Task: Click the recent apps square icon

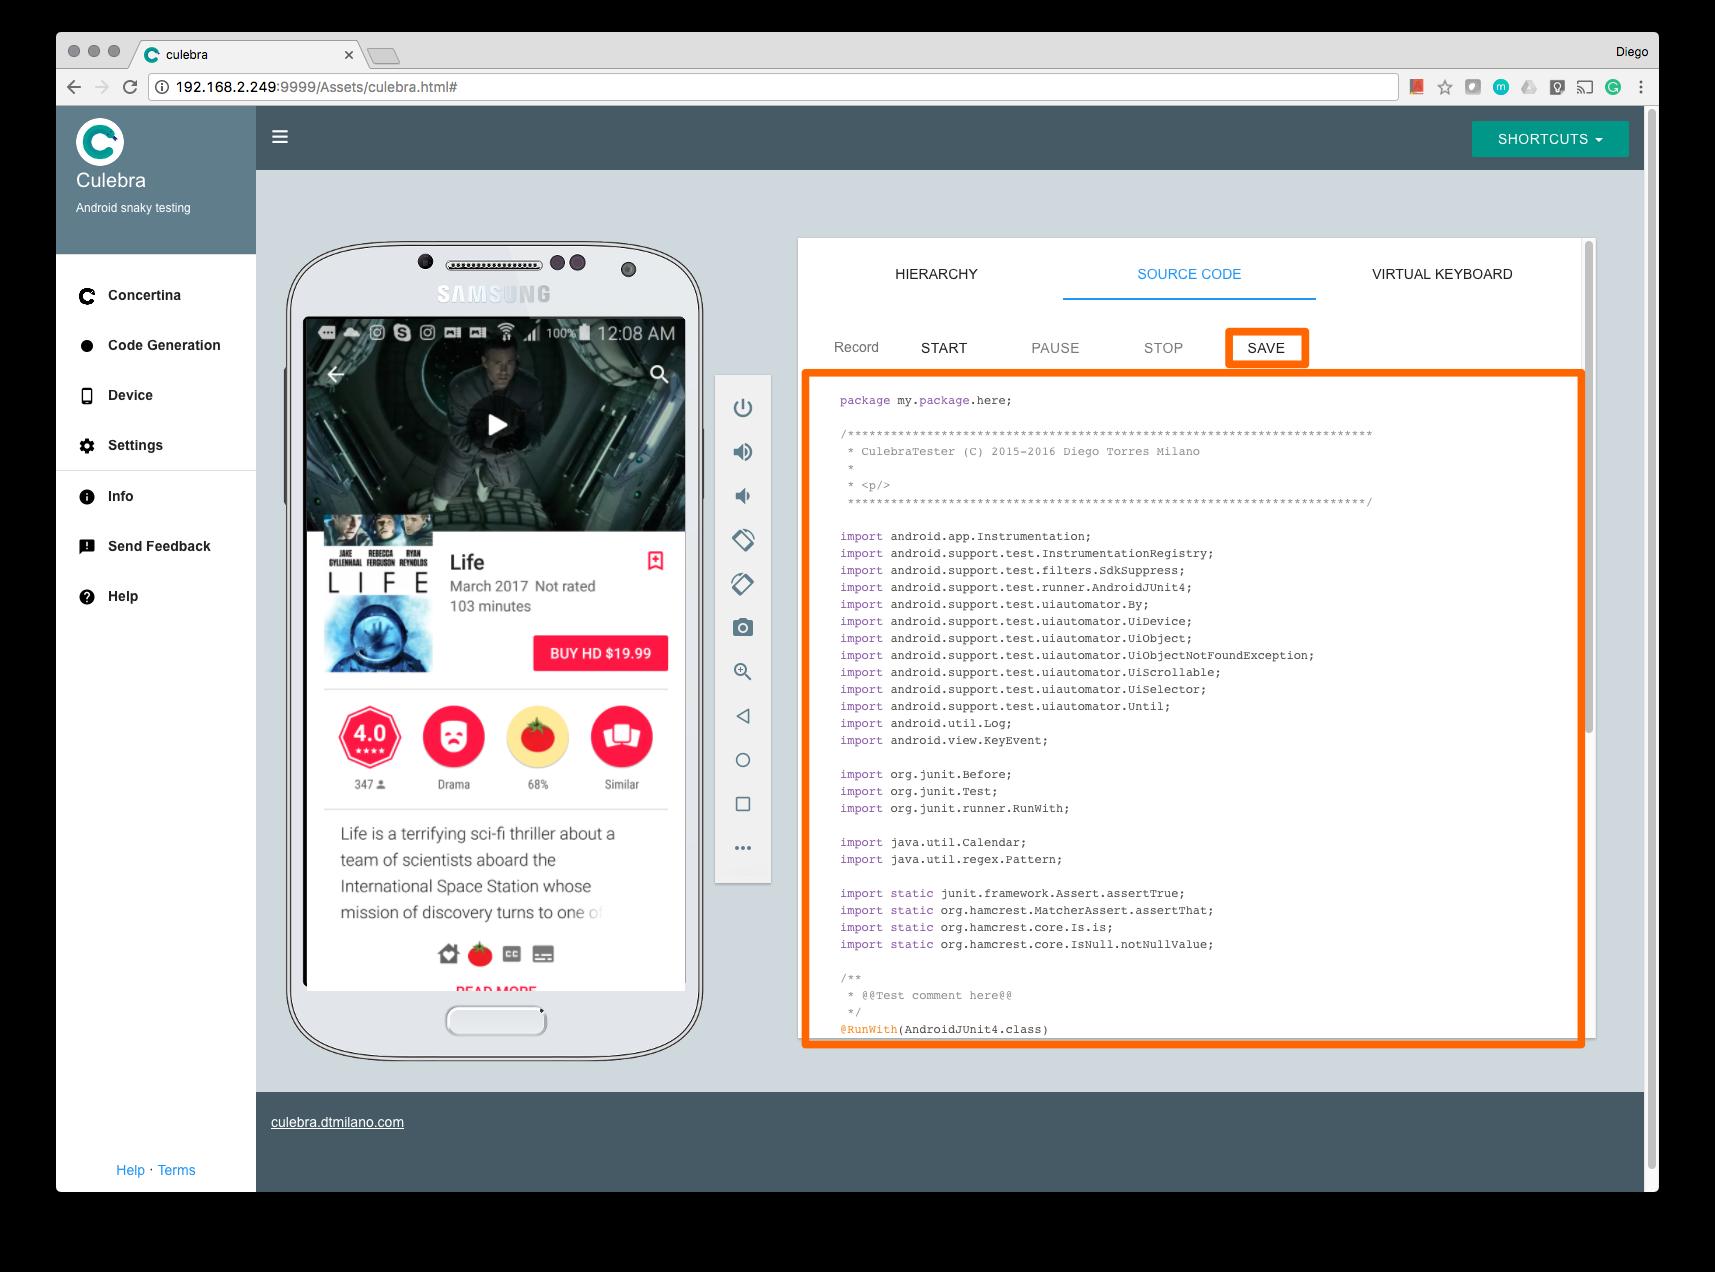Action: (743, 804)
